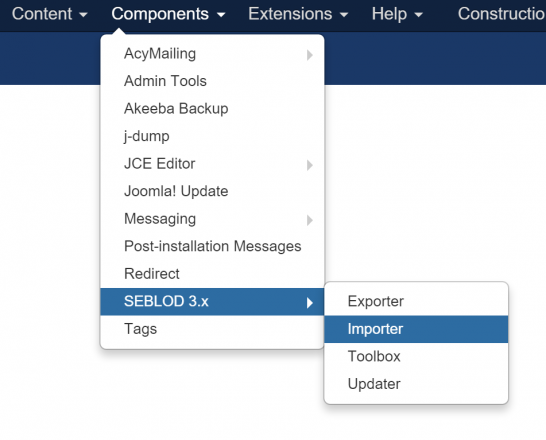Choose j-dump menu entry

pyautogui.click(x=212, y=136)
